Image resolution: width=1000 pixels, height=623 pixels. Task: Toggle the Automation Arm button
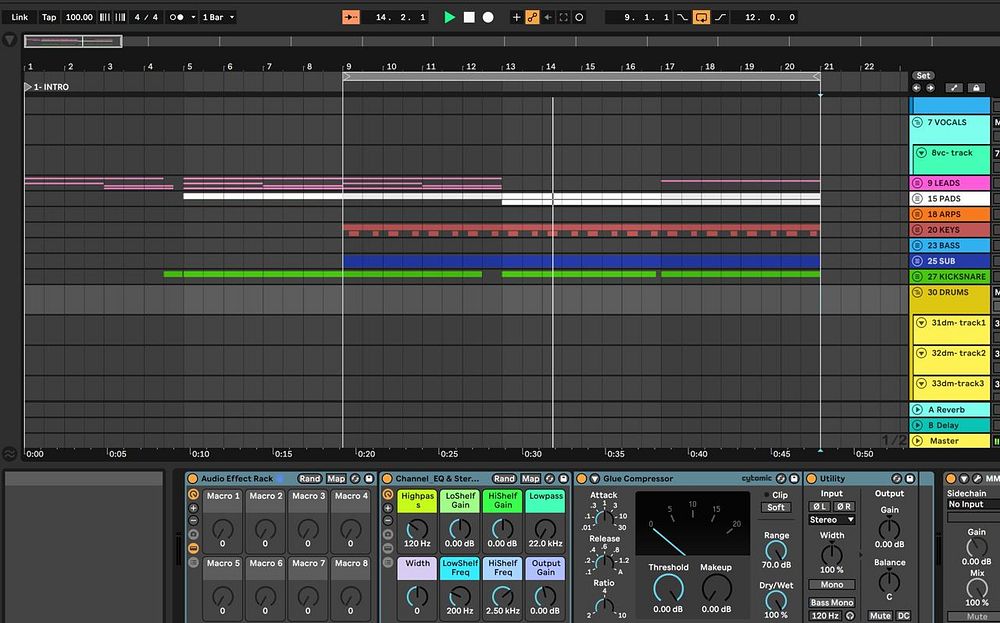click(534, 17)
